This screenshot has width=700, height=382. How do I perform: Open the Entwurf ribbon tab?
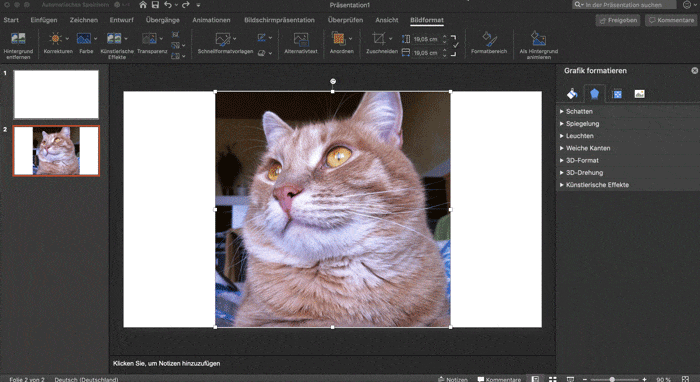121,20
